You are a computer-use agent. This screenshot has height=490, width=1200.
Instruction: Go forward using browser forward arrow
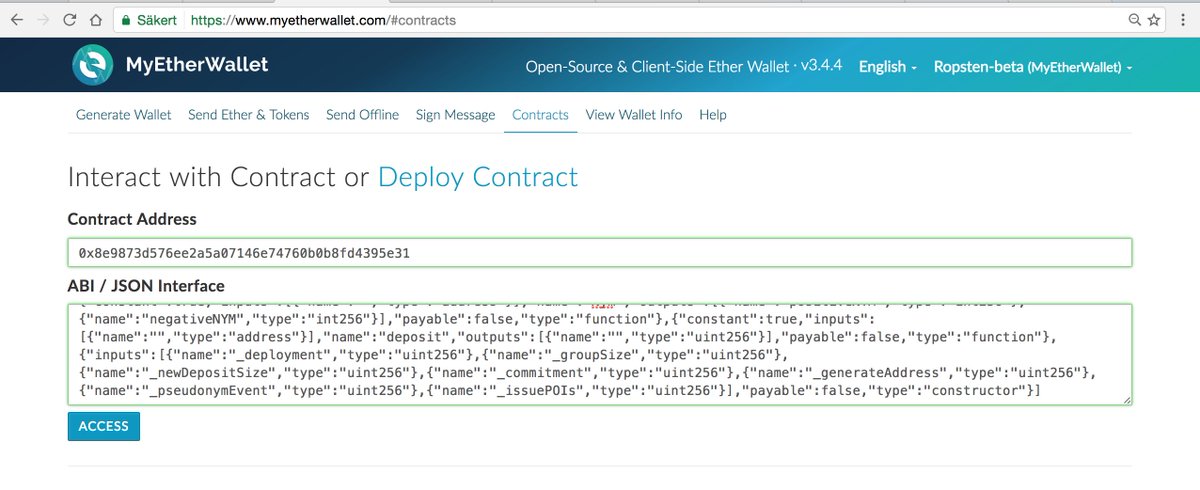[42, 19]
